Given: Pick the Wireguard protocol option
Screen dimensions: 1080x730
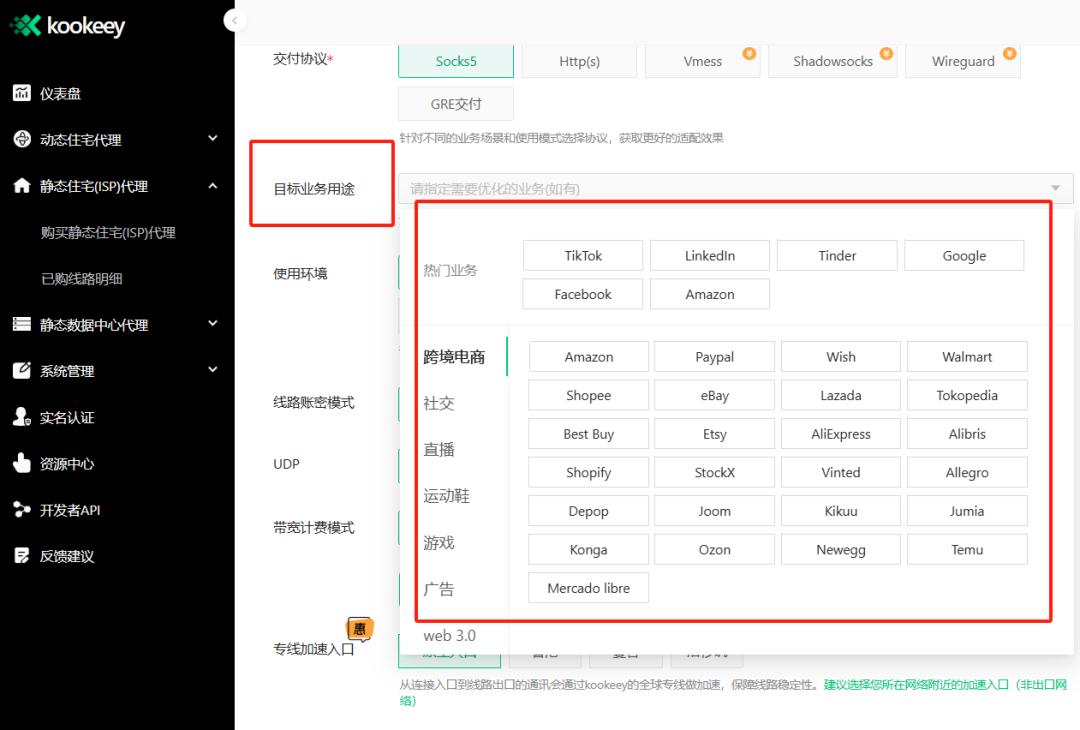Looking at the screenshot, I should point(963,61).
